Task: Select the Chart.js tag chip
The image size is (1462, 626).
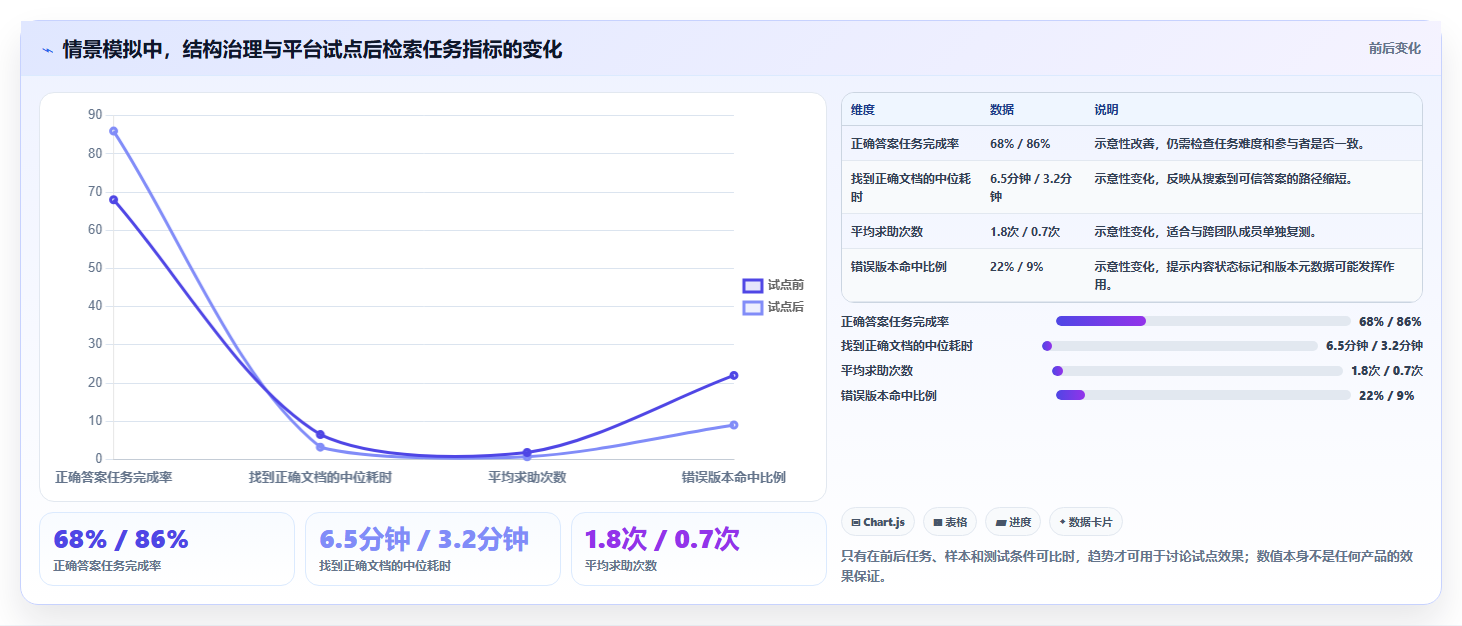Action: [878, 522]
